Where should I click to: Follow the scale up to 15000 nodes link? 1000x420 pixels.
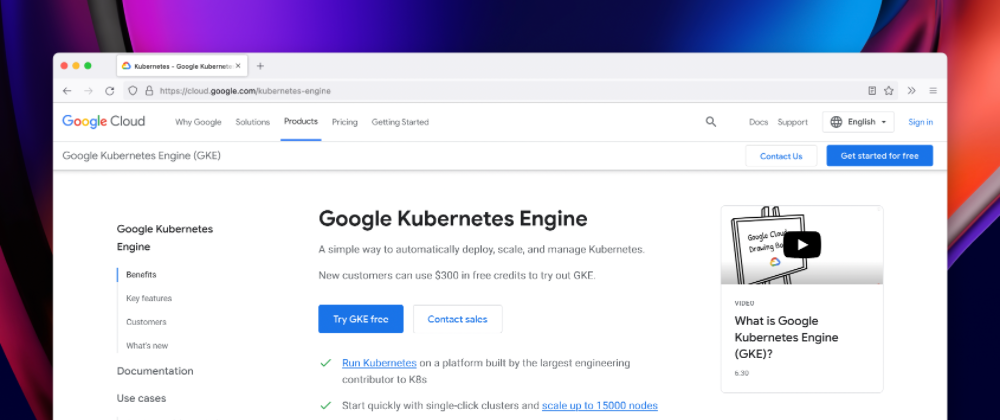coord(599,405)
